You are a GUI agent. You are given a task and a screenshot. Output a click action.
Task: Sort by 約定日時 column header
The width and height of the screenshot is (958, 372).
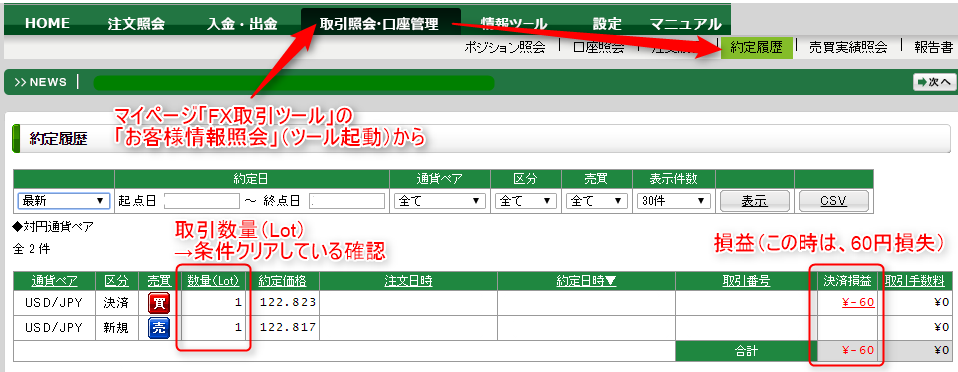(586, 281)
